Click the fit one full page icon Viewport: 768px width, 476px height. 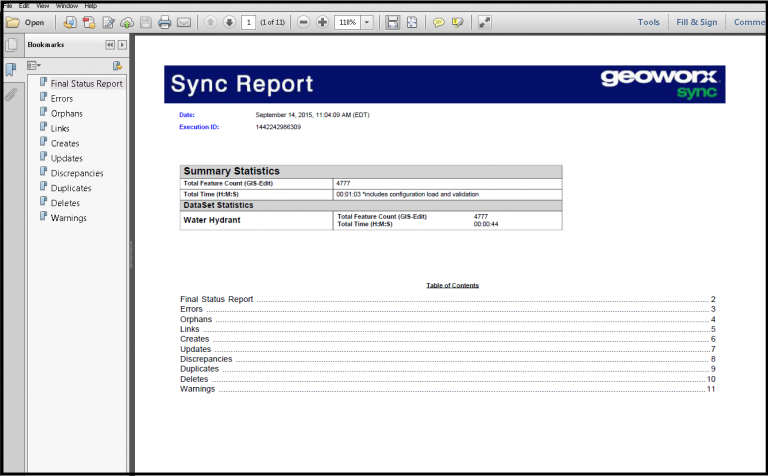tap(412, 23)
